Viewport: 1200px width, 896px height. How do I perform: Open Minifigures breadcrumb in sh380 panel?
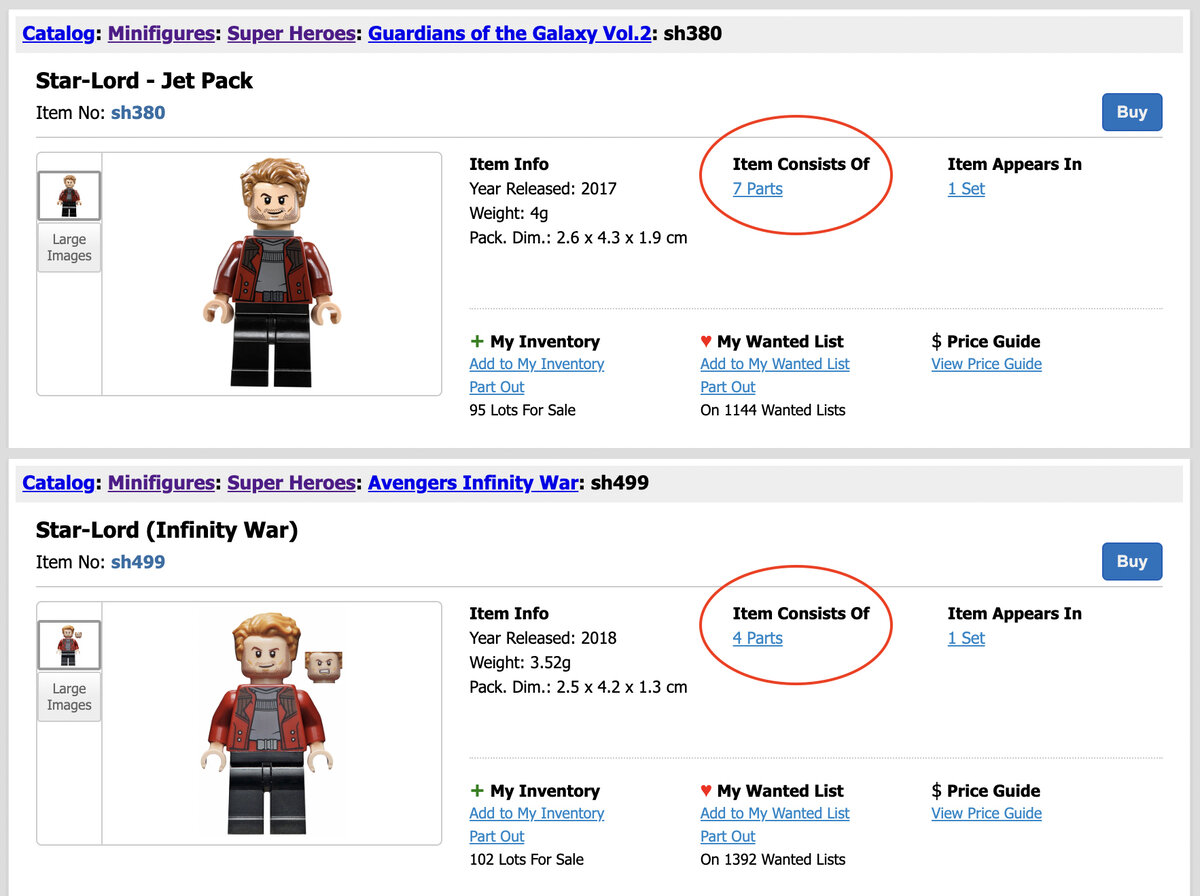[161, 34]
